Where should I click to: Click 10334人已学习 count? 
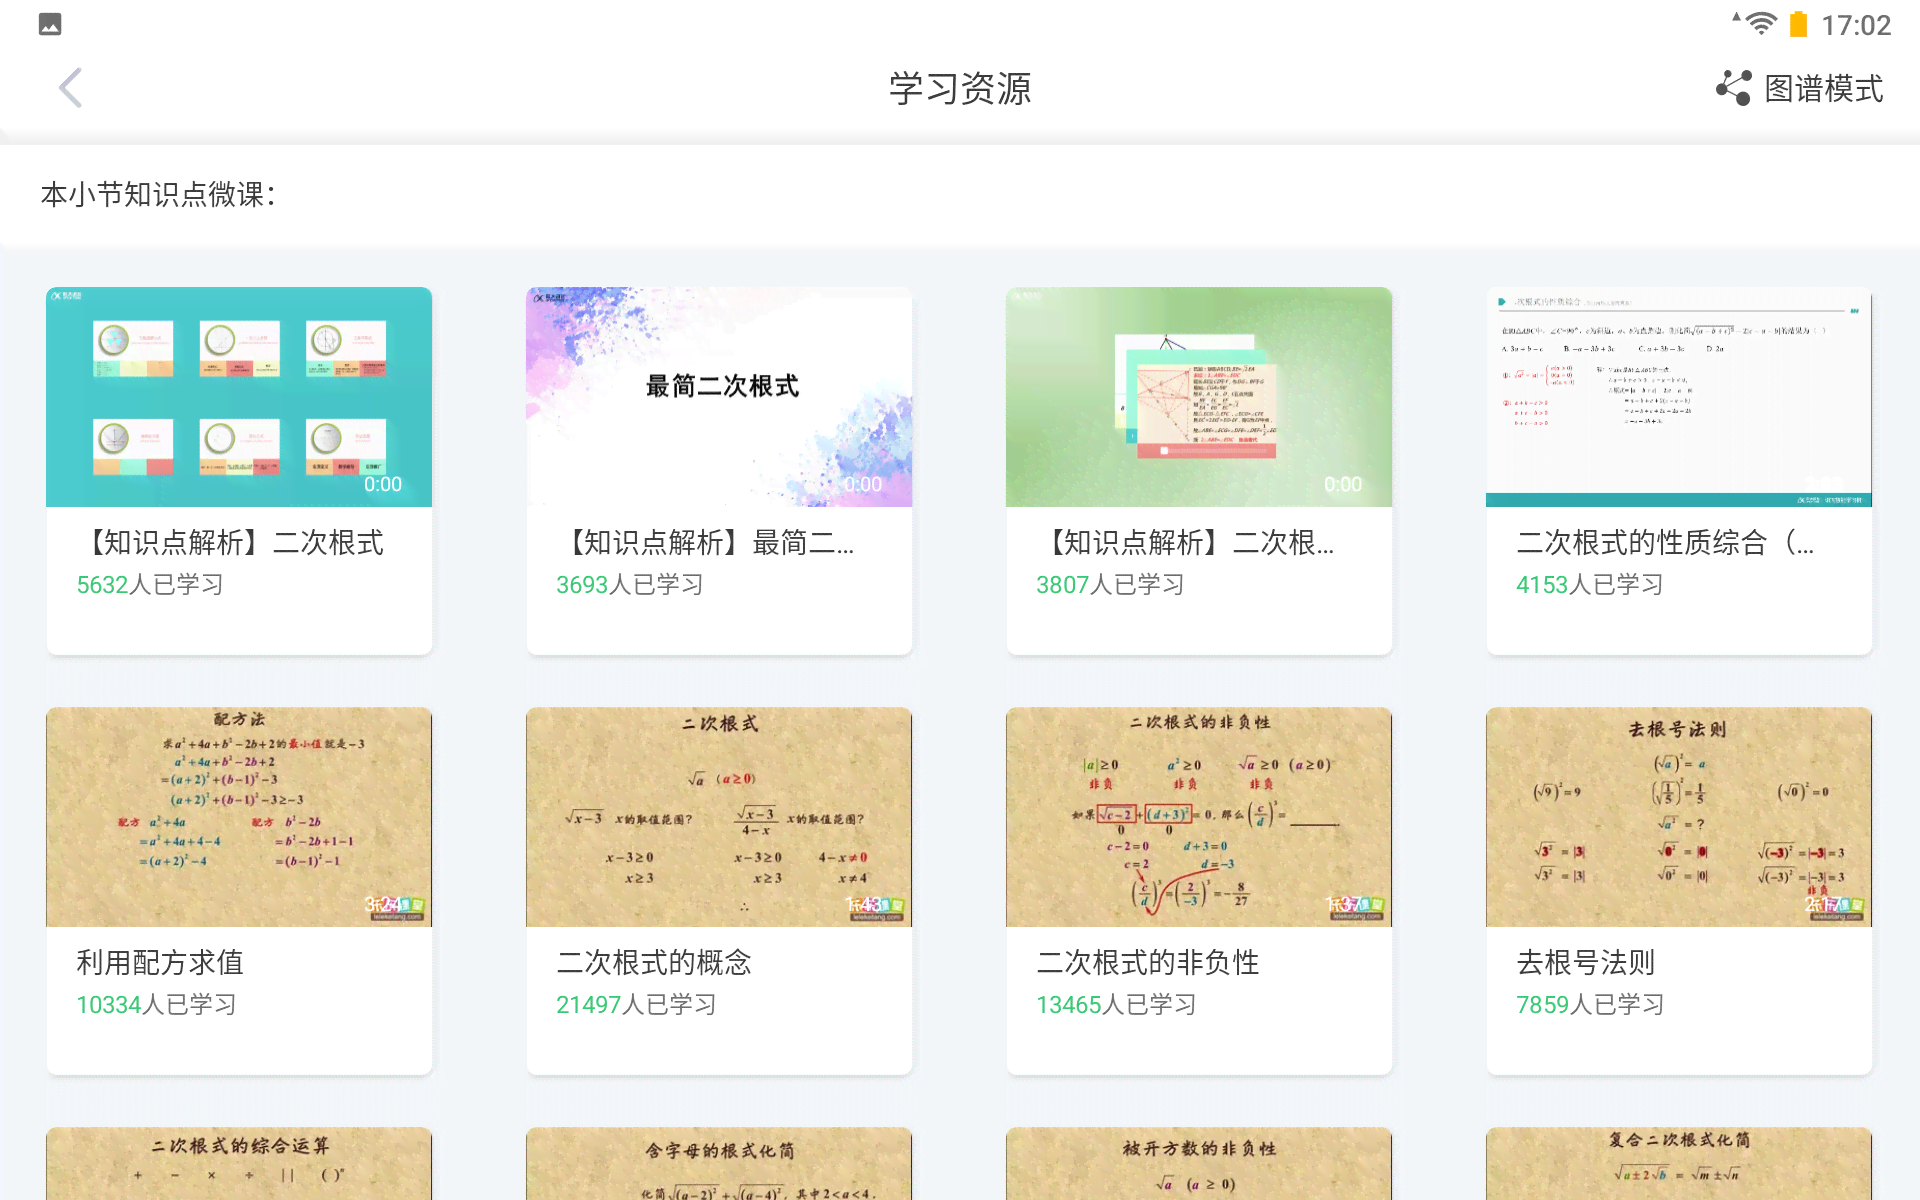[157, 1005]
